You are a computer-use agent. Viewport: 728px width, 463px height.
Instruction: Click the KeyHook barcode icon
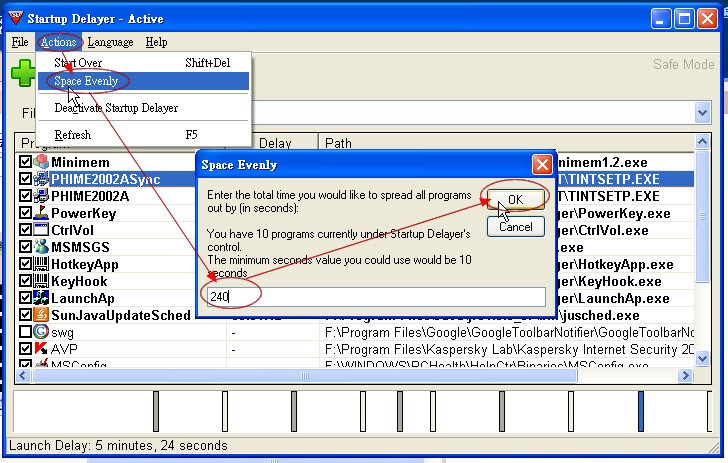[x=41, y=281]
